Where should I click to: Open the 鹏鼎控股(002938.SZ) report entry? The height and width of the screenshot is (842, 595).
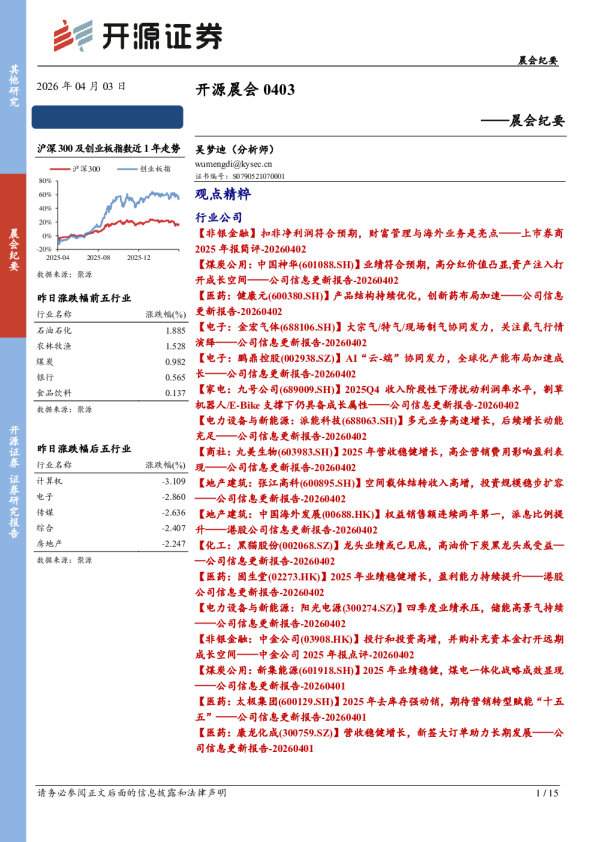(379, 366)
